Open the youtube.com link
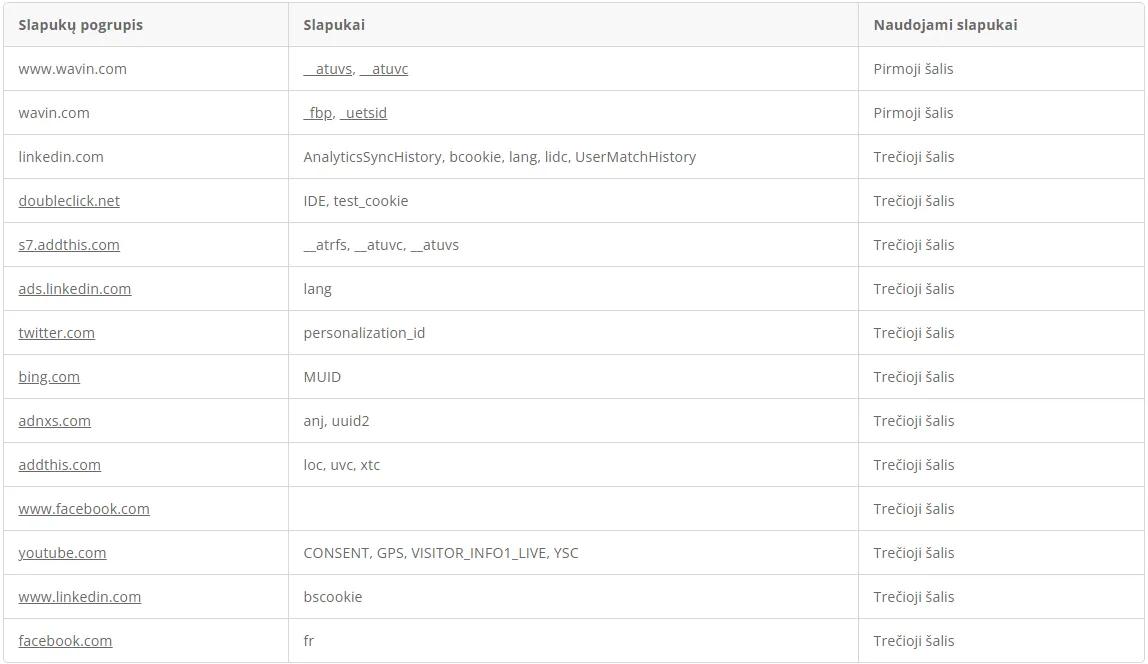Image resolution: width=1148 pixels, height=664 pixels. 62,552
